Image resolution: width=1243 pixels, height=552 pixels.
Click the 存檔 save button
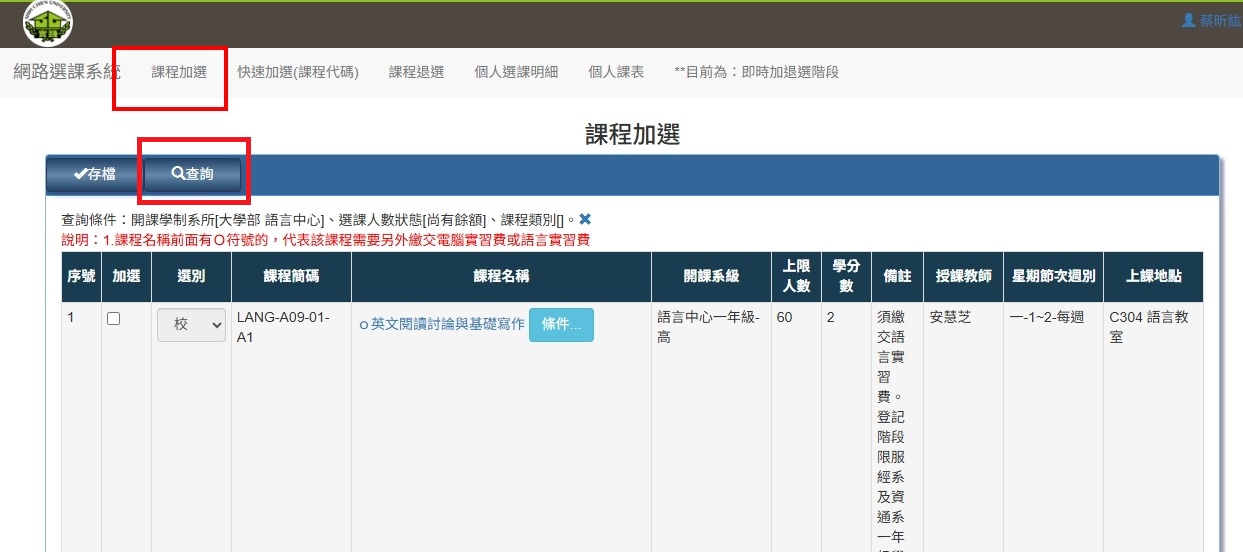(95, 174)
